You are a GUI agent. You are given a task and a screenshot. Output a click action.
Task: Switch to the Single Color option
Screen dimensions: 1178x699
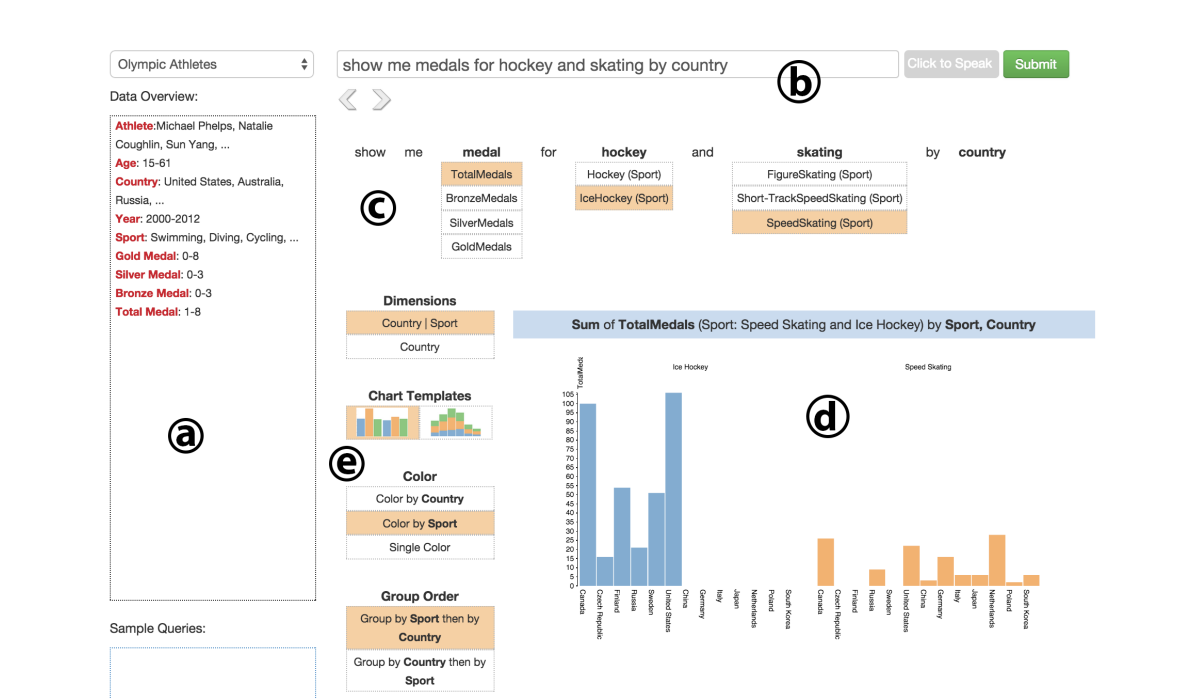[x=420, y=547]
